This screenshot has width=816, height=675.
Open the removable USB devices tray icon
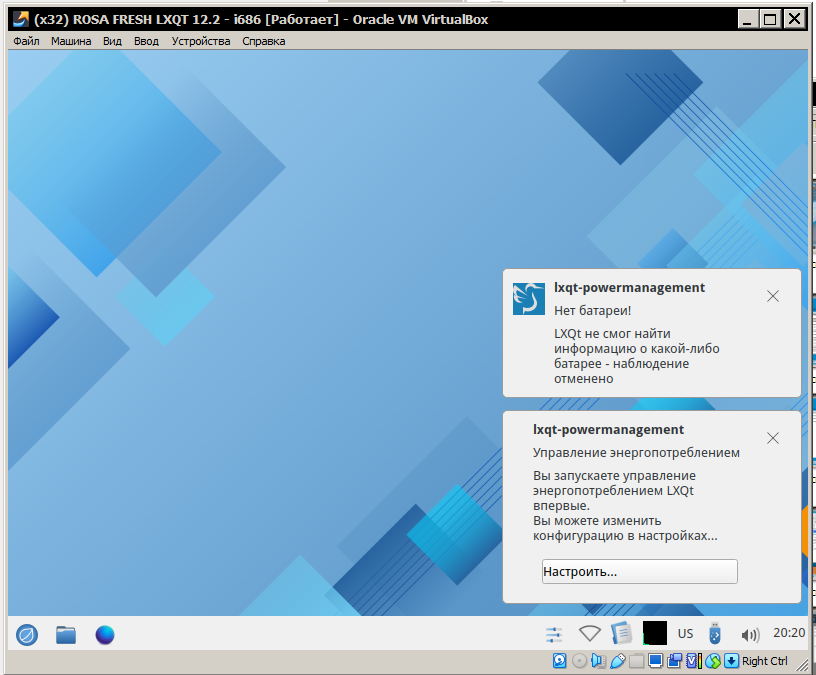tap(715, 633)
